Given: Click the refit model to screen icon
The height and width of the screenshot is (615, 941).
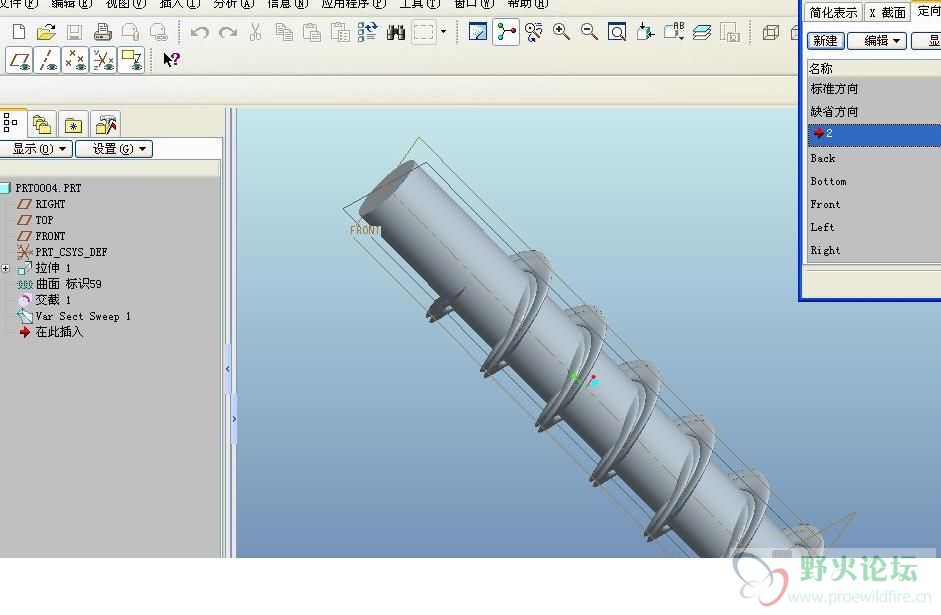Looking at the screenshot, I should tap(617, 32).
